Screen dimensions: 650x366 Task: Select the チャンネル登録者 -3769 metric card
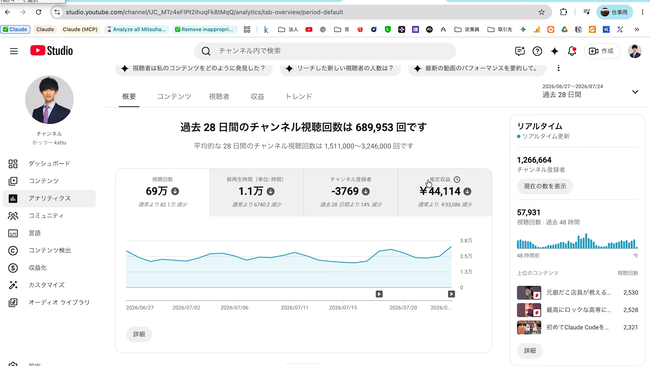tap(351, 192)
